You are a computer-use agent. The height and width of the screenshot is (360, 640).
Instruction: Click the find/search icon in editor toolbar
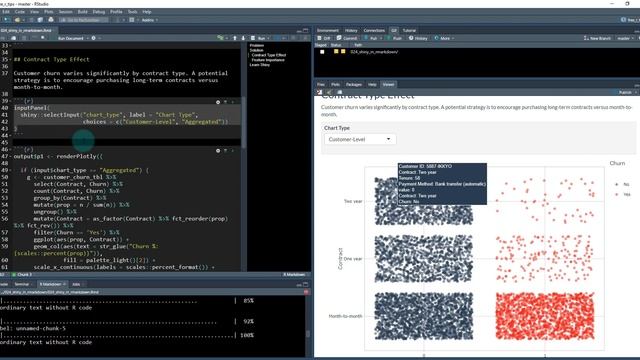(42, 38)
